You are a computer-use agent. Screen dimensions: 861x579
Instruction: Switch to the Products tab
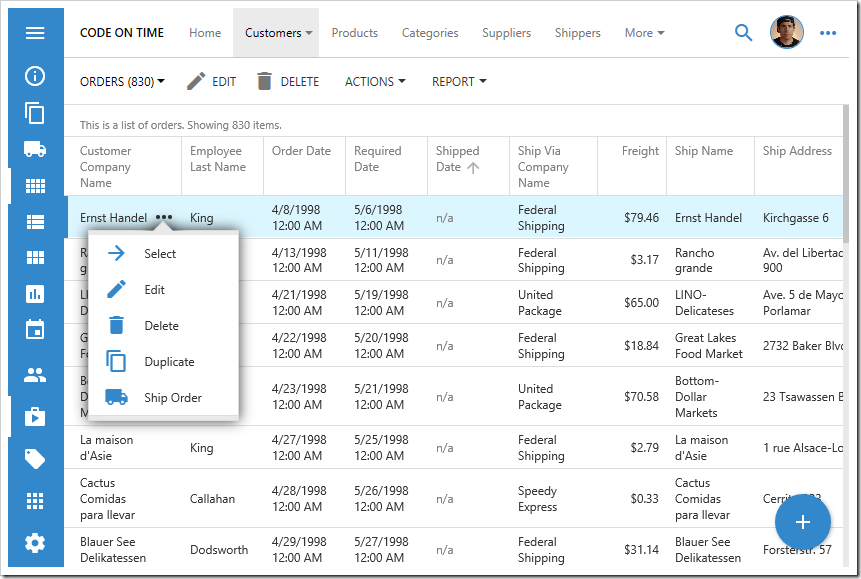(x=355, y=33)
